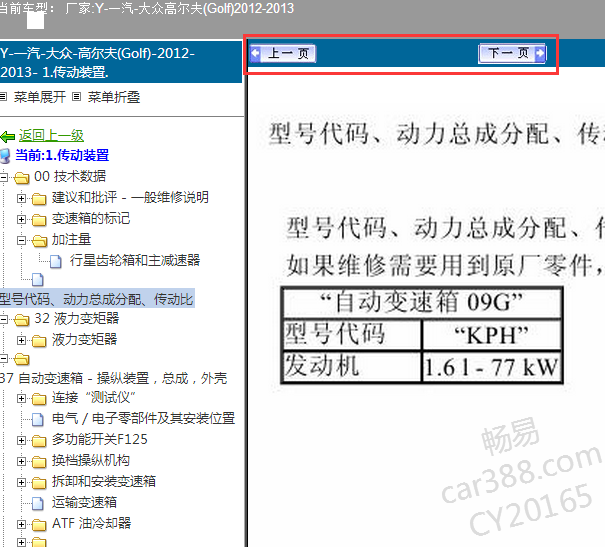Select the 32 液力变矩器 tree item
The image size is (605, 547).
76,318
